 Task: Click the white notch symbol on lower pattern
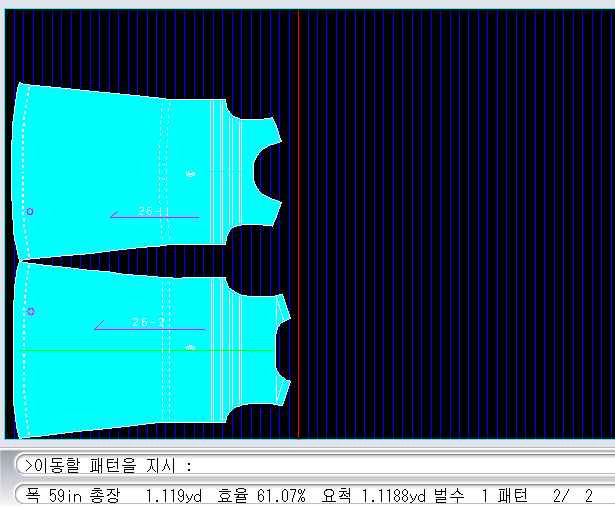pos(190,348)
